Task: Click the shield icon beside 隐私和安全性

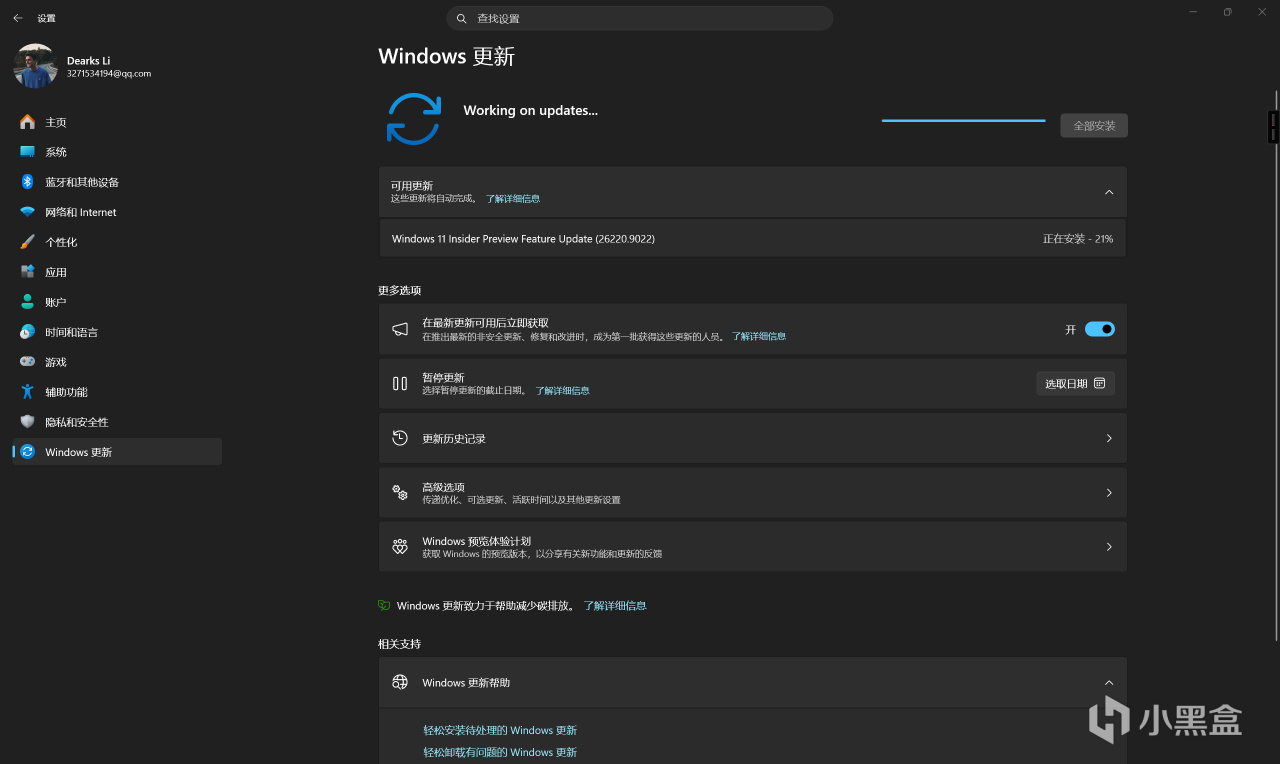Action: [x=27, y=422]
